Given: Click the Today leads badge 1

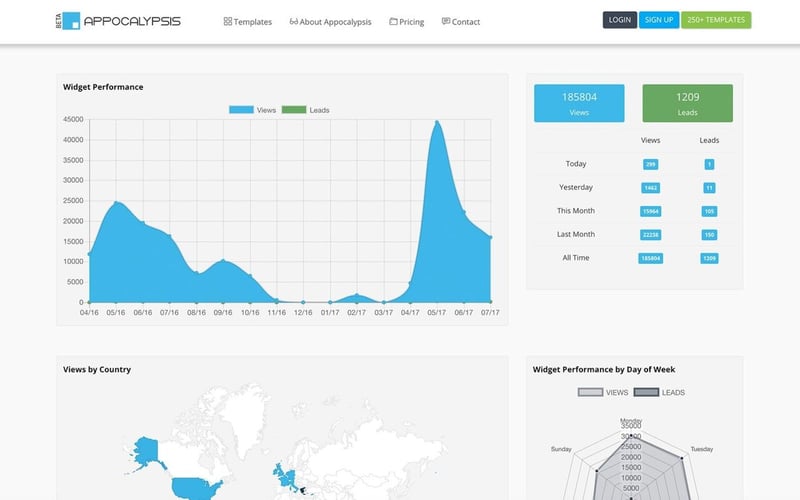Looking at the screenshot, I should coord(709,164).
